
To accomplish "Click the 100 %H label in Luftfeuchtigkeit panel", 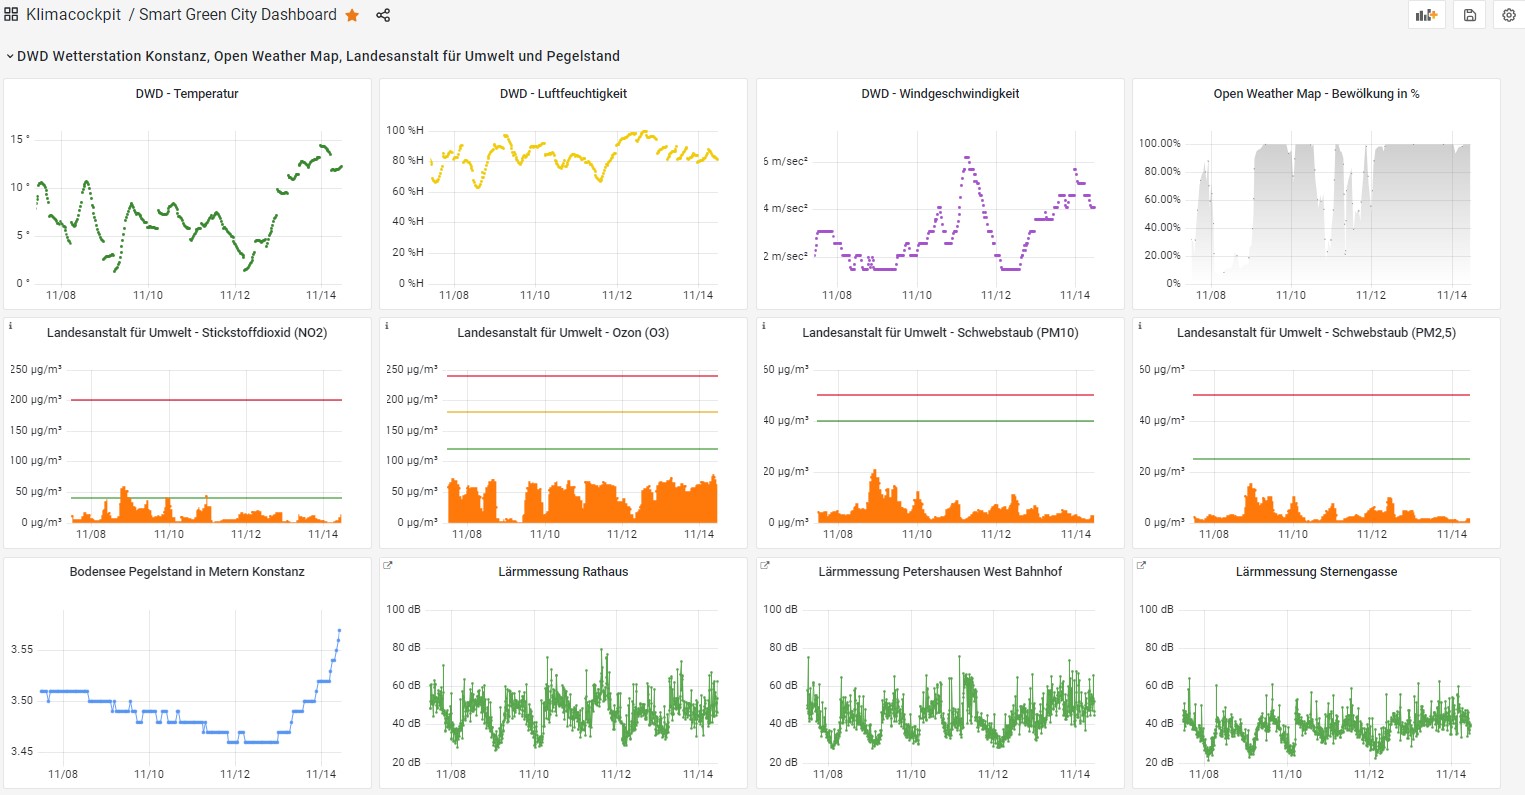I will pos(405,130).
